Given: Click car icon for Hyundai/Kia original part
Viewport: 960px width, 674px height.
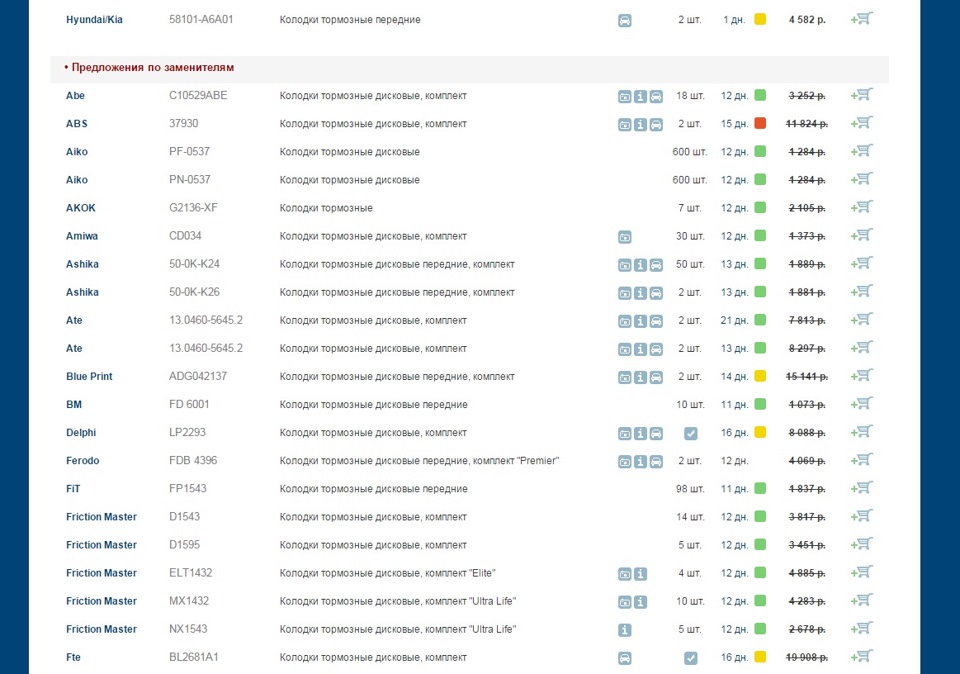Looking at the screenshot, I should (624, 21).
